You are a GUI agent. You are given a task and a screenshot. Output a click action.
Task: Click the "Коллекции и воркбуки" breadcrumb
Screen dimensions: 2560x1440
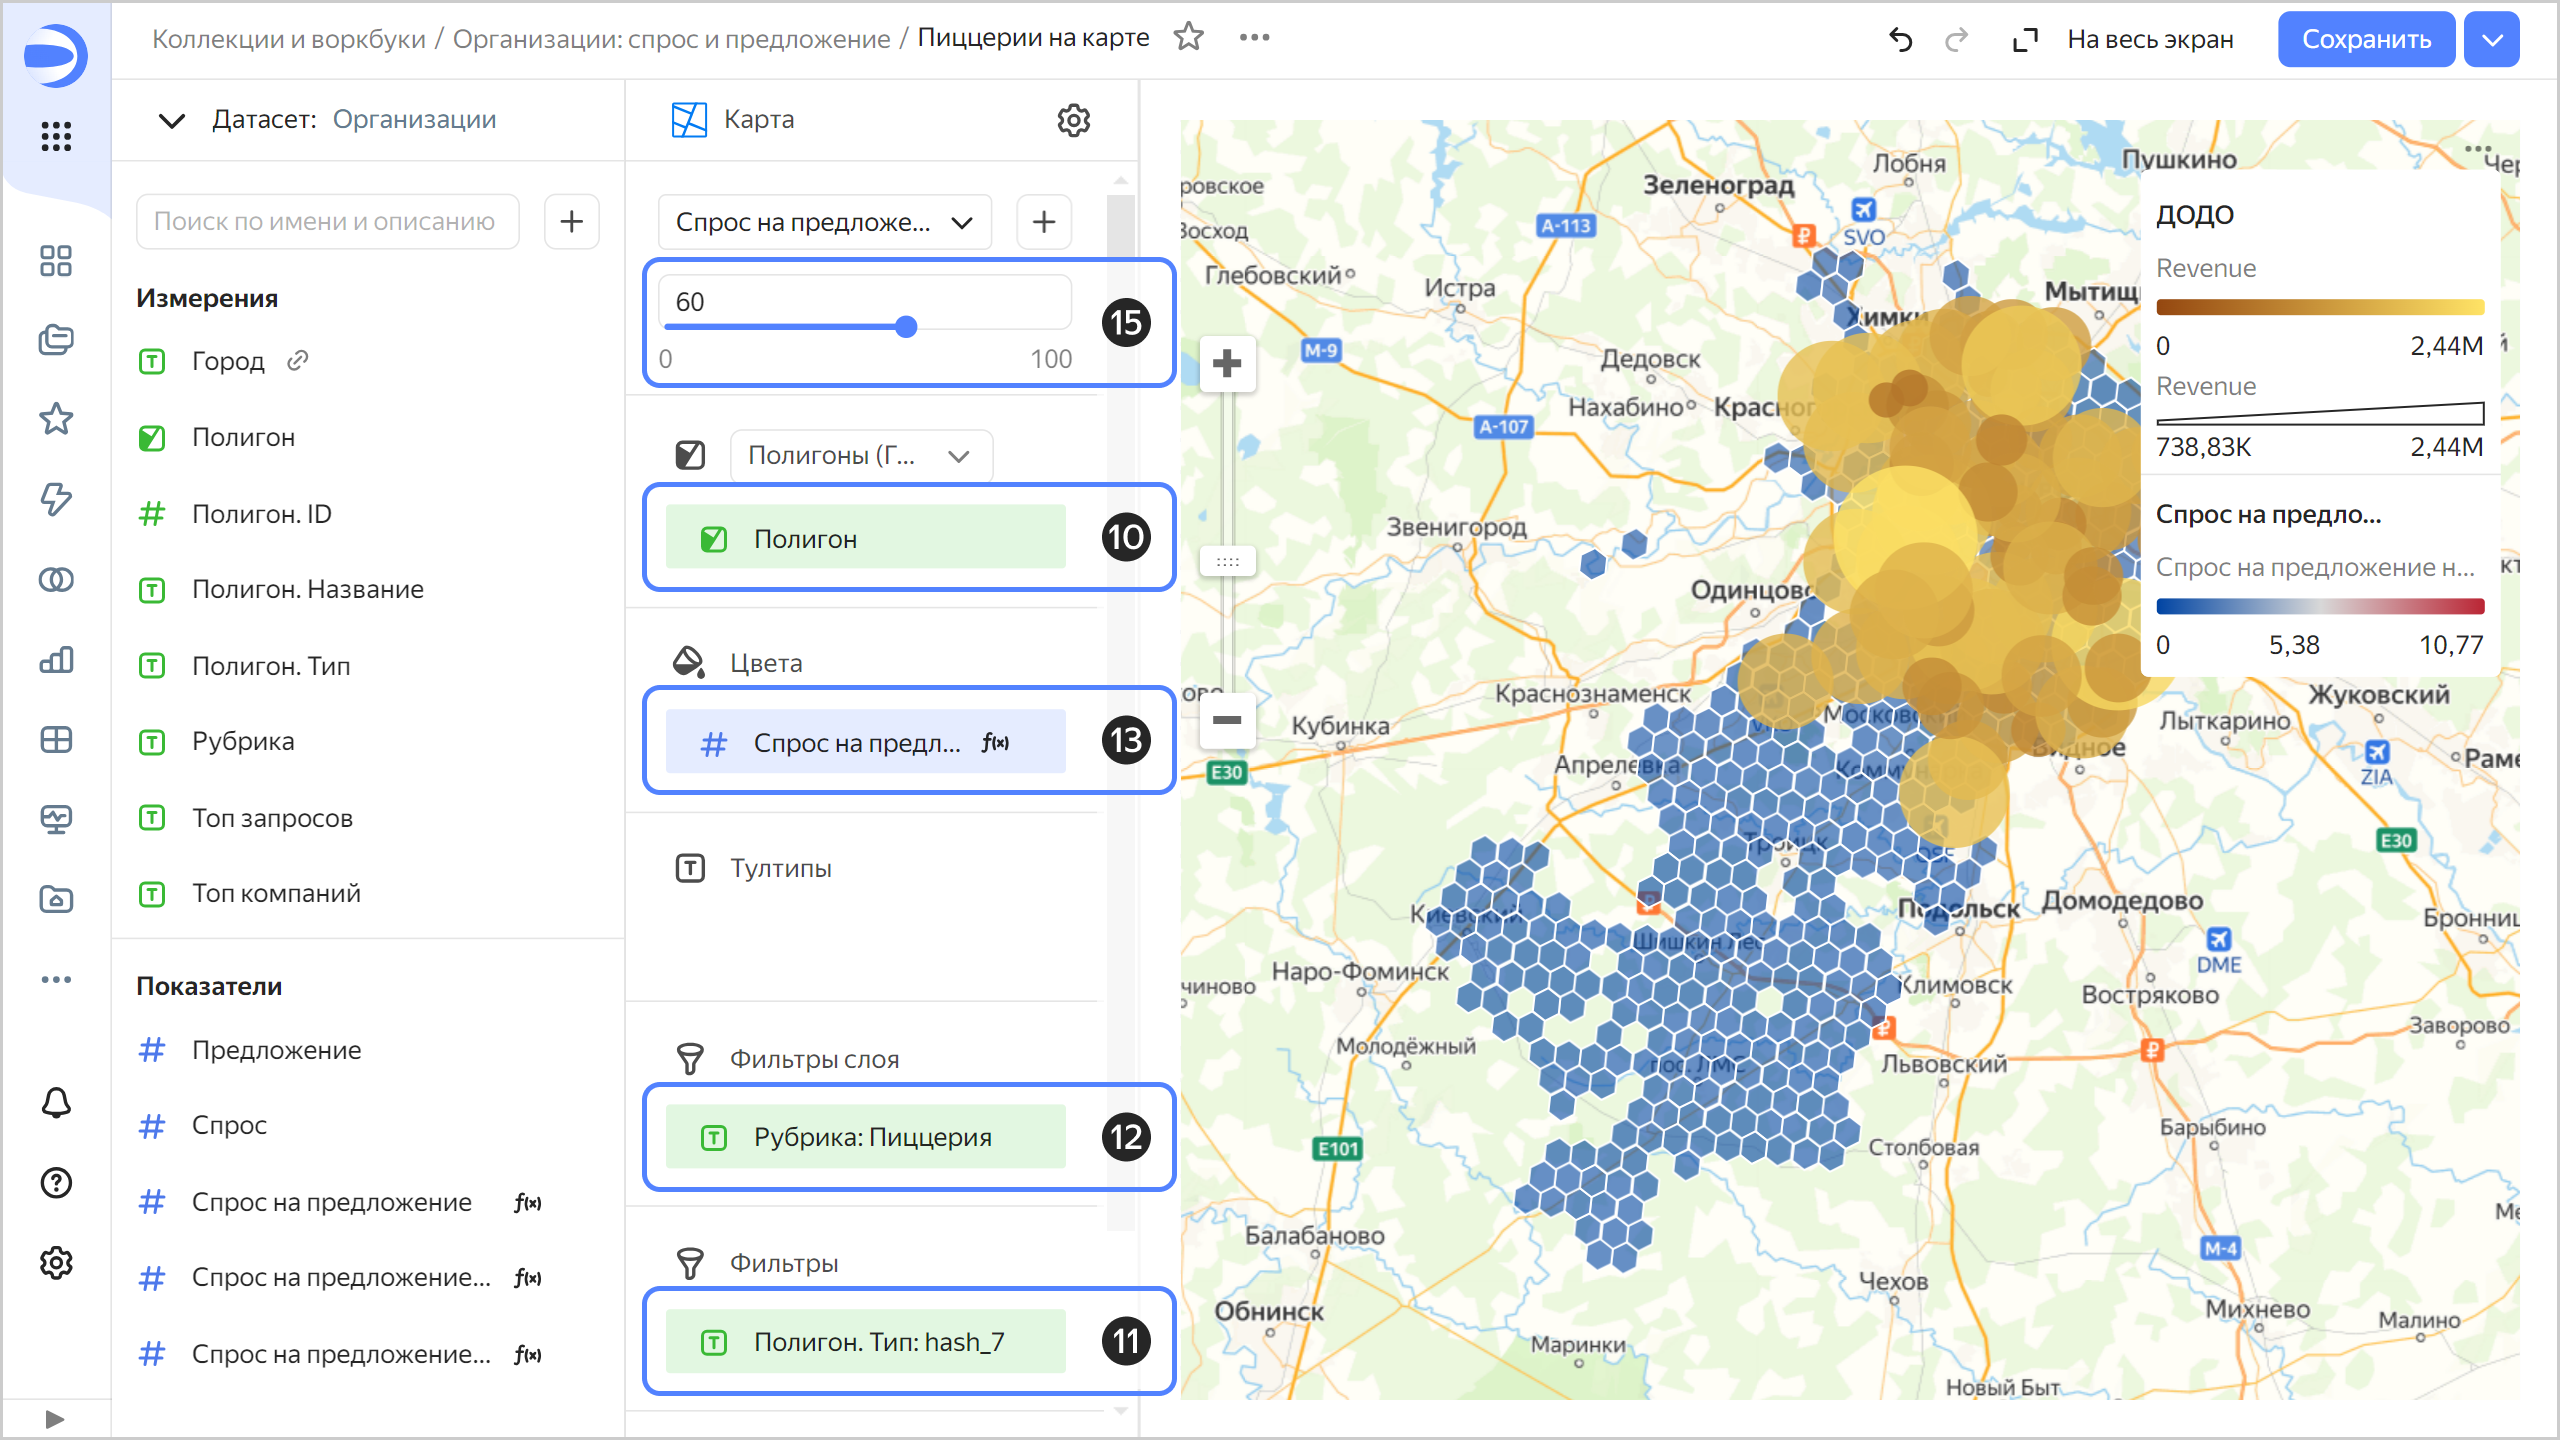click(x=288, y=39)
